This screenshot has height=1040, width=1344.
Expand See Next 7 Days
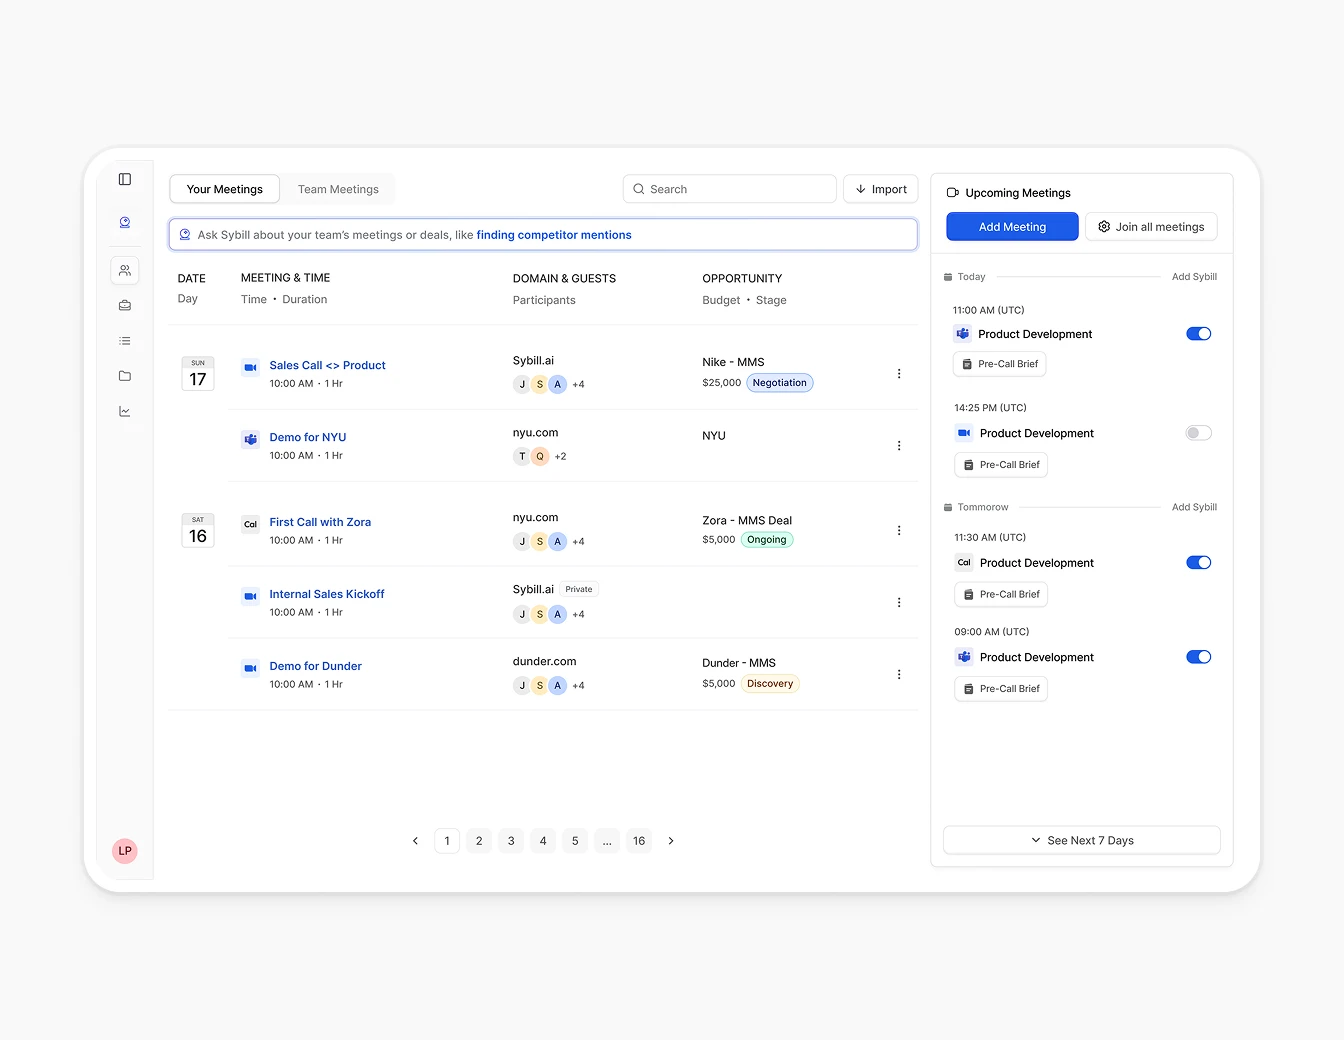[x=1081, y=840]
